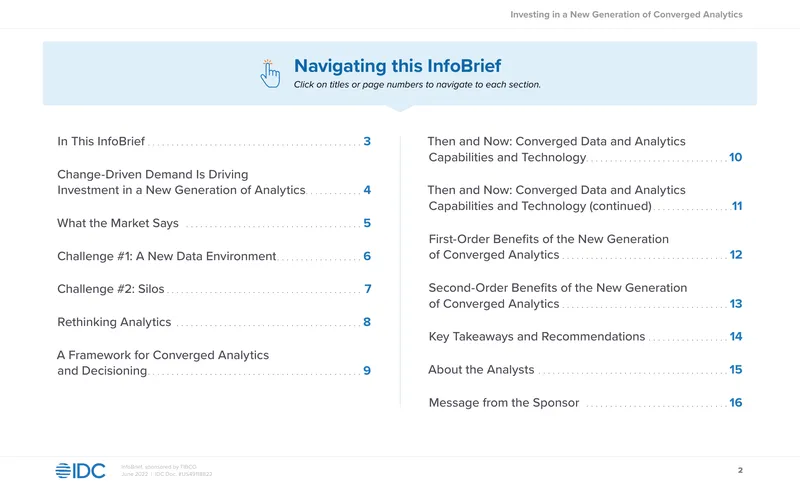Navigate to 'A Framework for Converged Analytics'

pyautogui.click(x=163, y=355)
